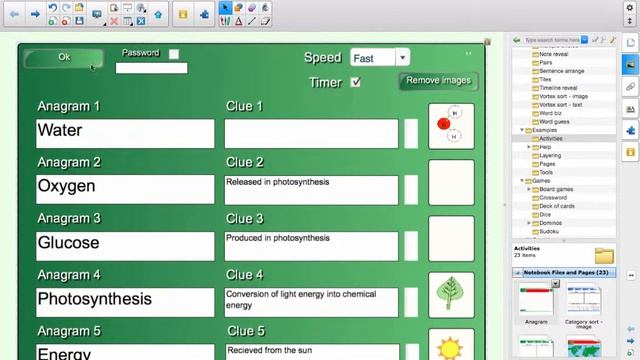Open the Add-ons puzzle sidebar tab
Viewport: 640px width, 360px height.
click(x=630, y=131)
